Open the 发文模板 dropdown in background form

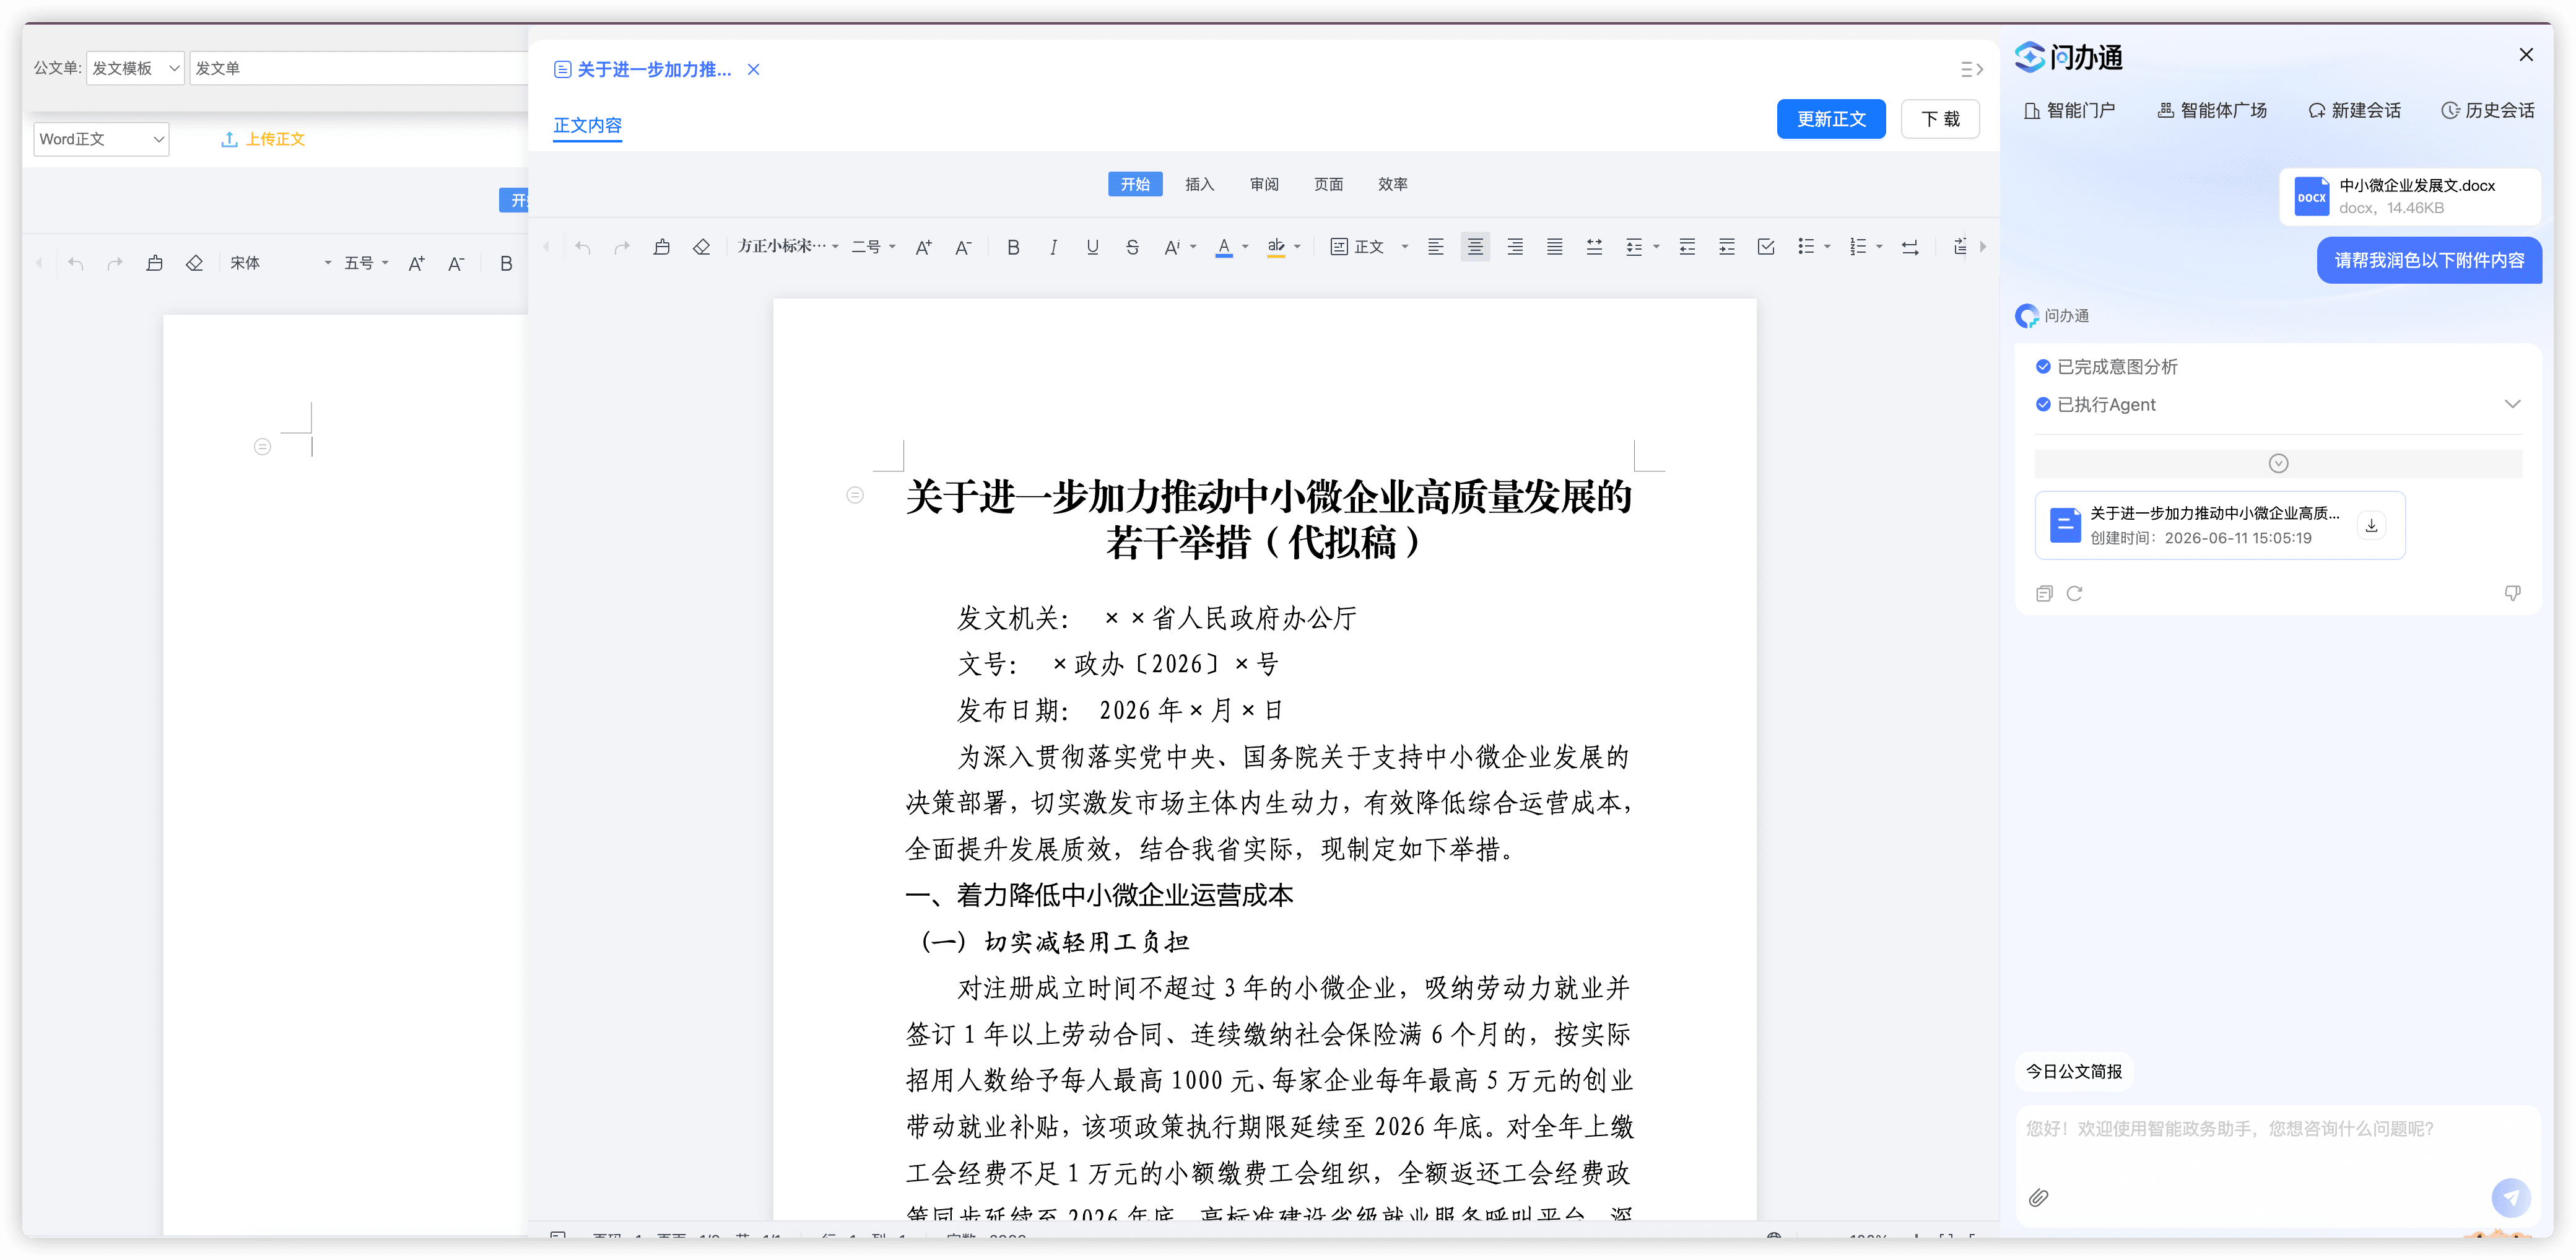(136, 68)
